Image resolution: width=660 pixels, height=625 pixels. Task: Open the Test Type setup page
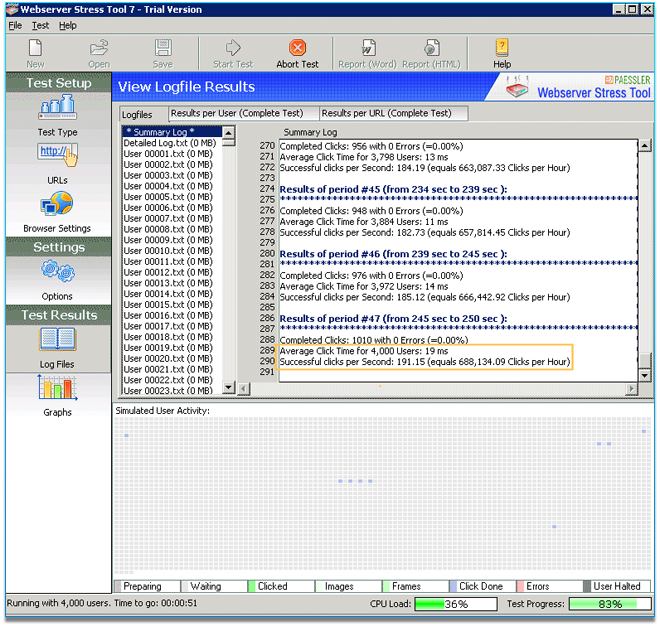click(57, 115)
